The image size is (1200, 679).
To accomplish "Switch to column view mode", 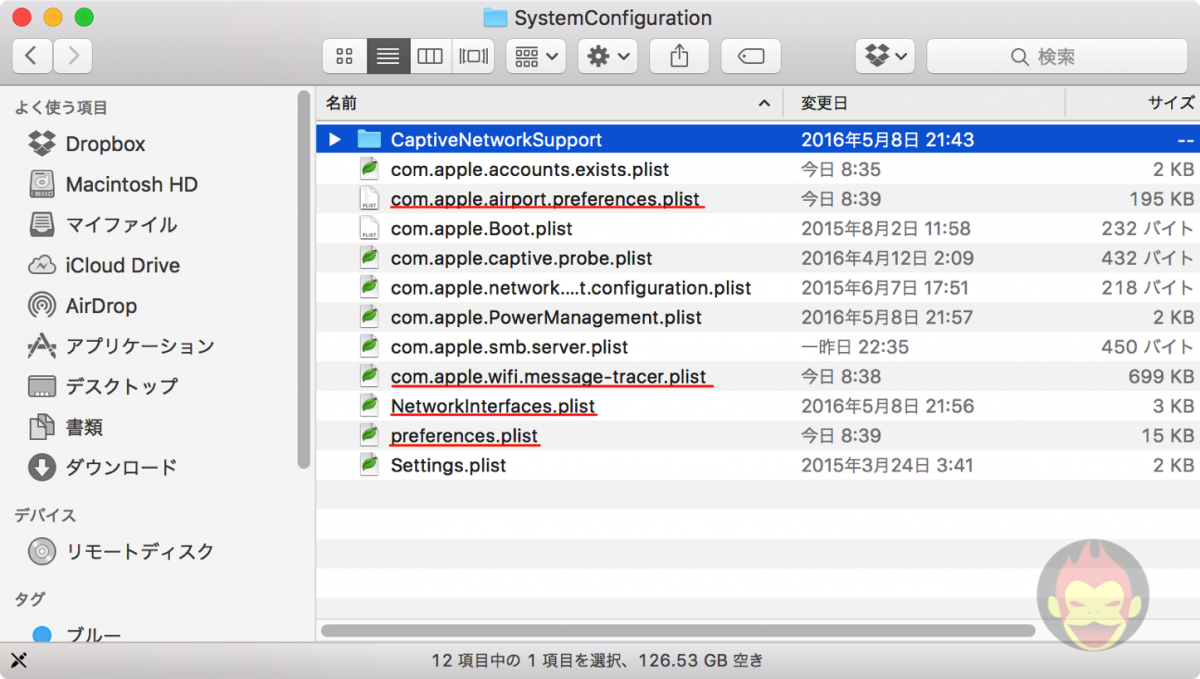I will pos(430,56).
